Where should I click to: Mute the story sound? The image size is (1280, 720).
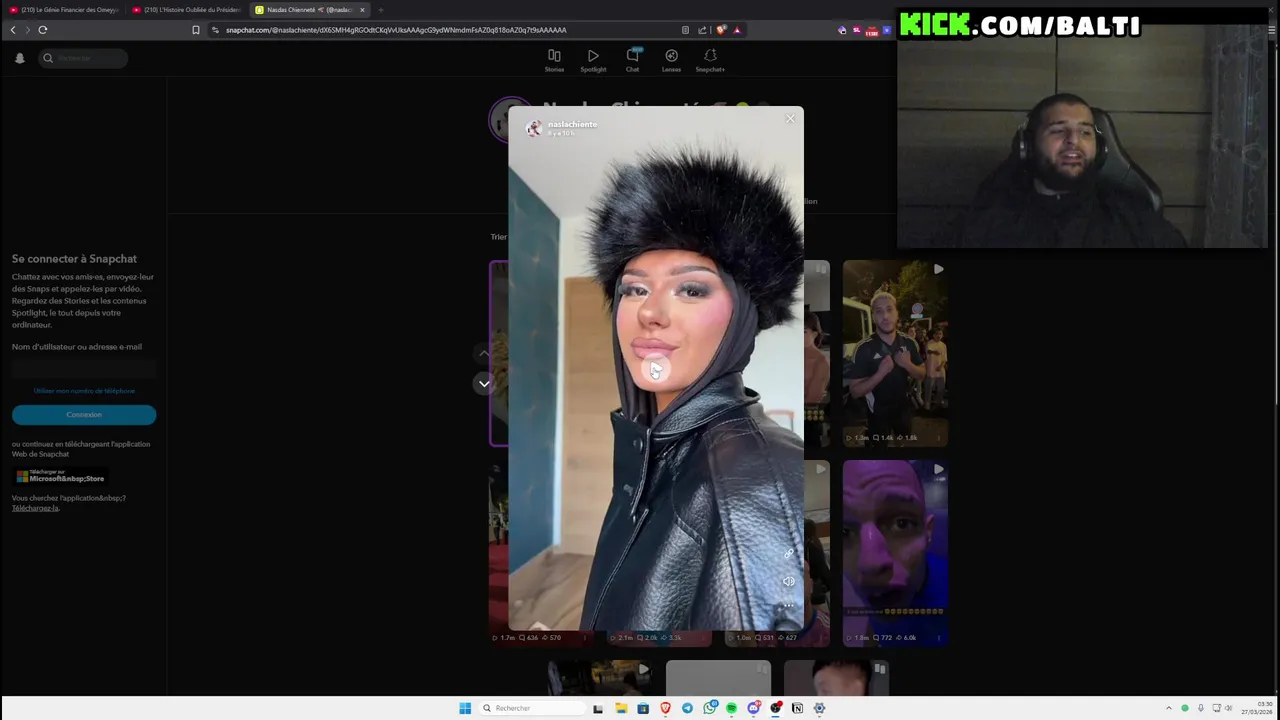[x=789, y=581]
